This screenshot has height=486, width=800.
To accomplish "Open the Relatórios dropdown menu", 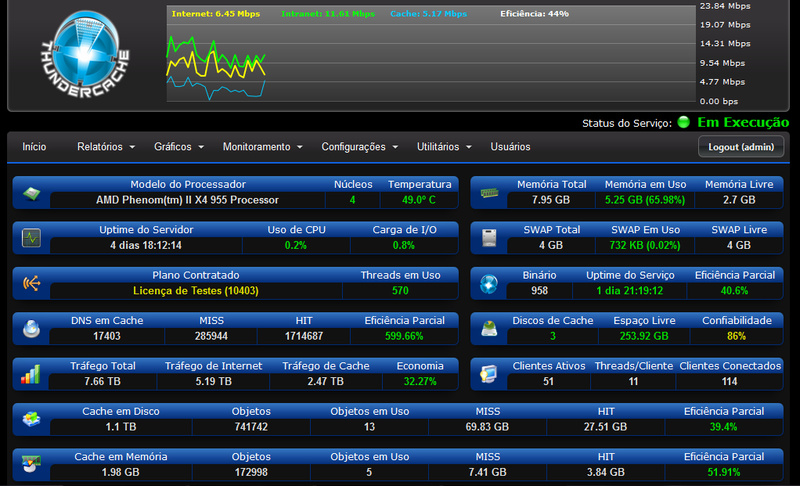I will (x=106, y=147).
